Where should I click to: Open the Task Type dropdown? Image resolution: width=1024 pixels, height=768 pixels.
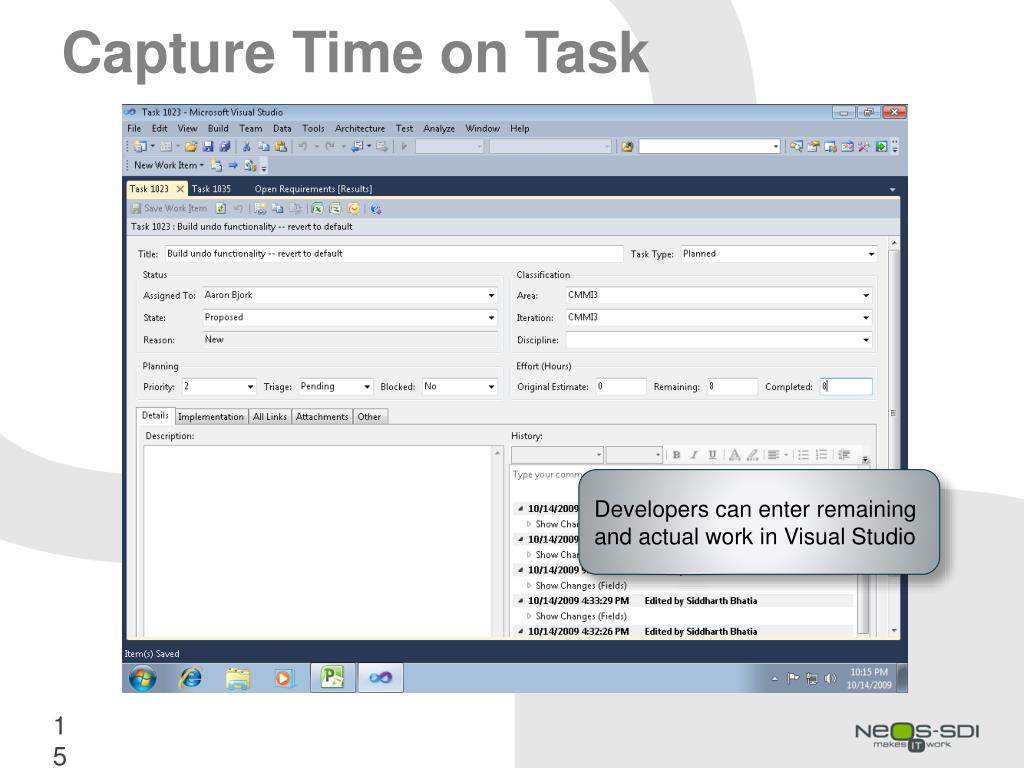(x=871, y=254)
